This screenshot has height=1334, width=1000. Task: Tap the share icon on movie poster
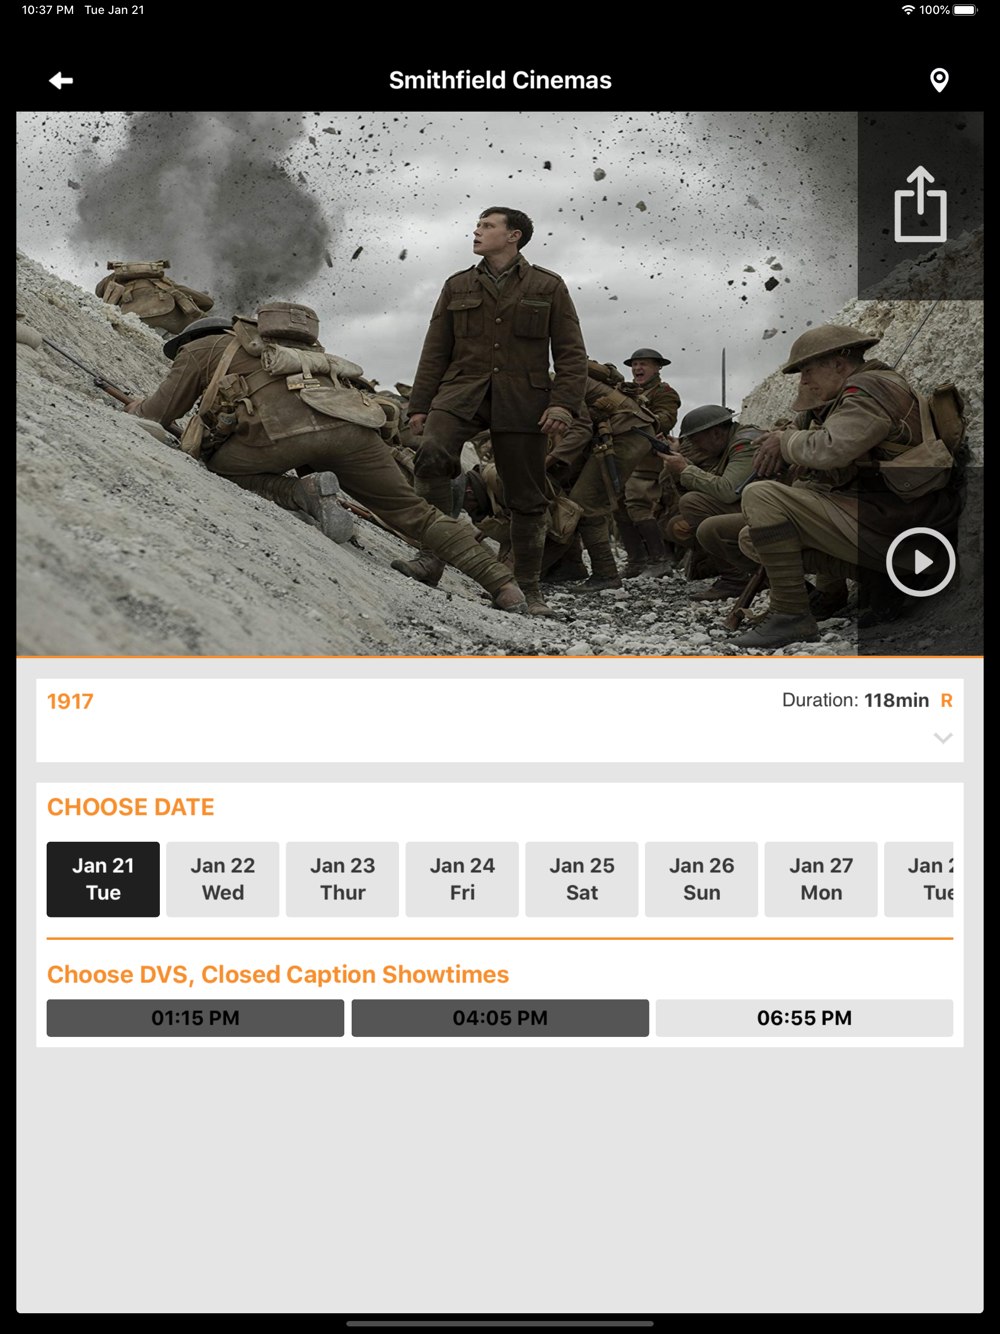(920, 204)
